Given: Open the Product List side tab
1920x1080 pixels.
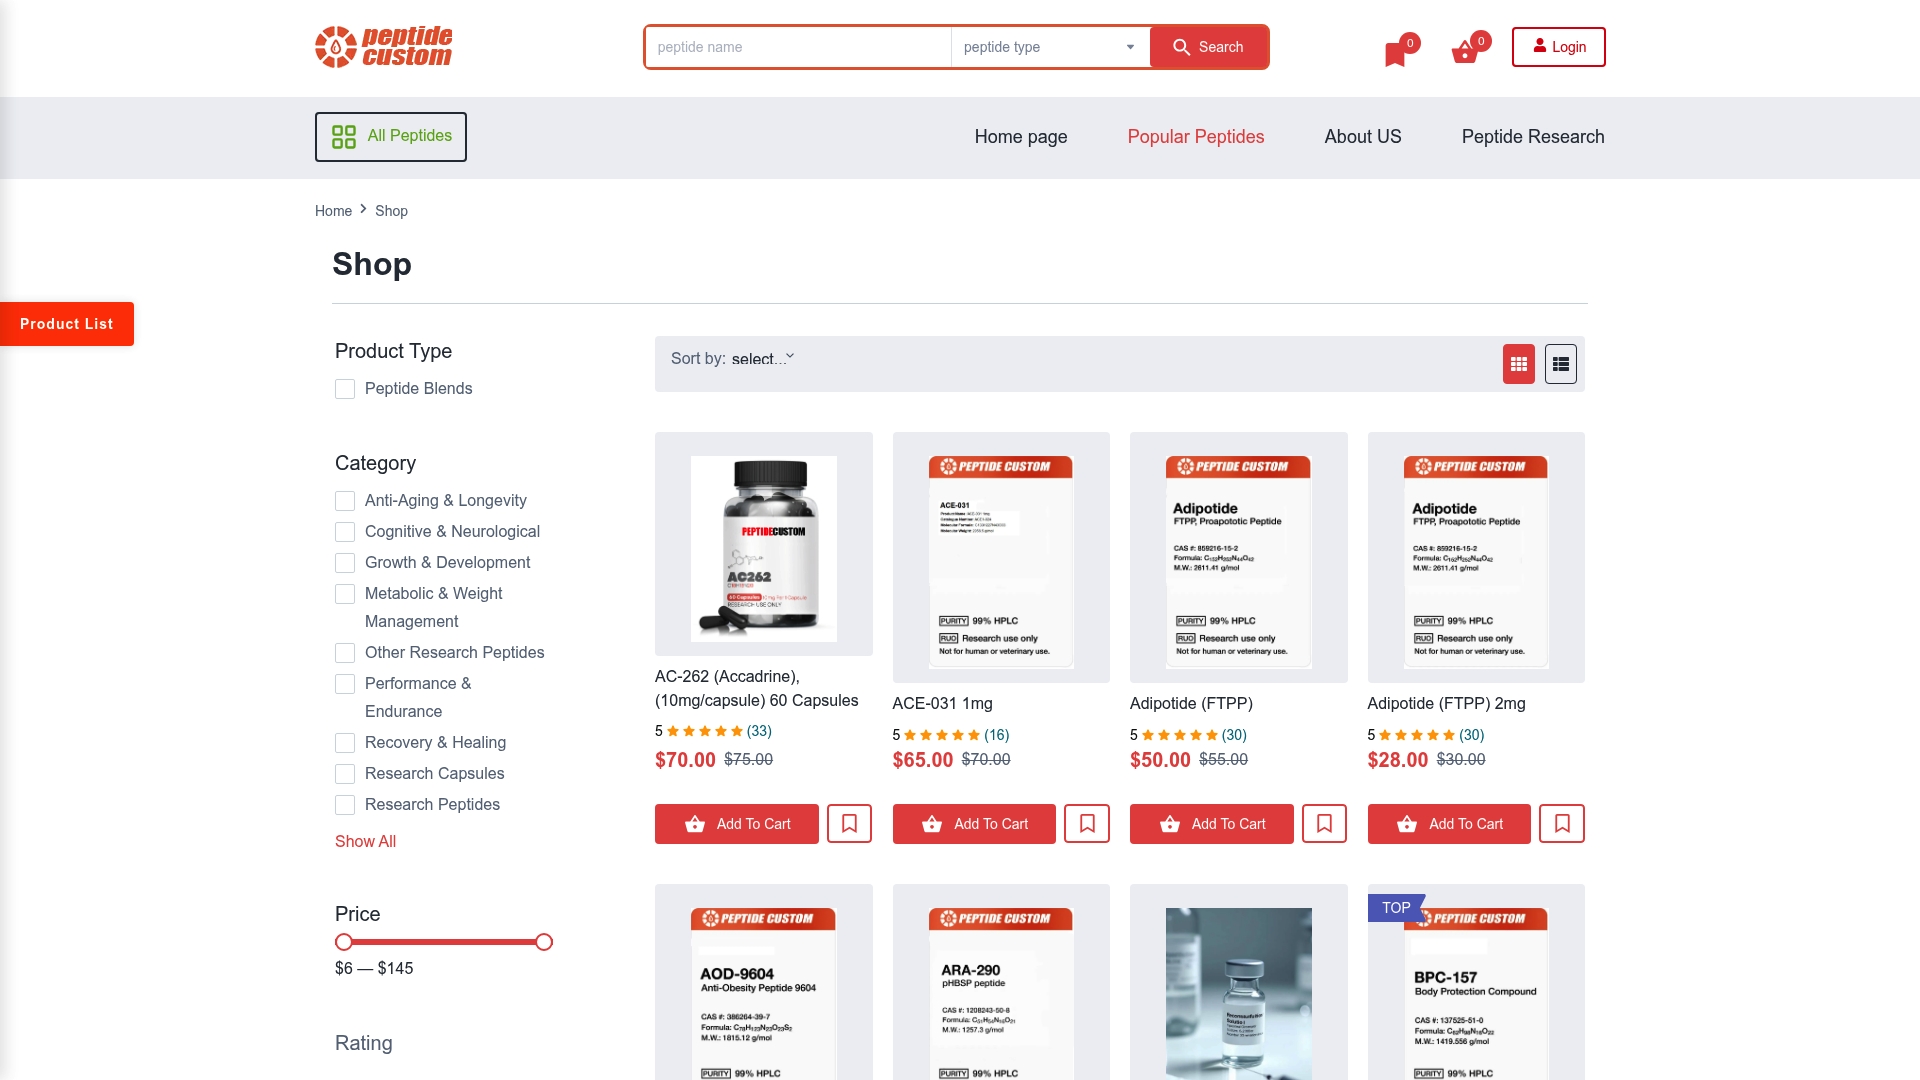Looking at the screenshot, I should (67, 324).
